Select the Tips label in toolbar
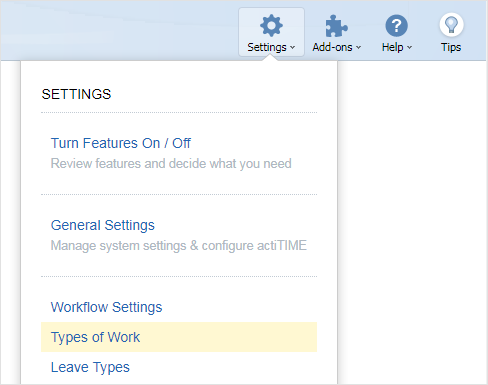 pyautogui.click(x=451, y=47)
